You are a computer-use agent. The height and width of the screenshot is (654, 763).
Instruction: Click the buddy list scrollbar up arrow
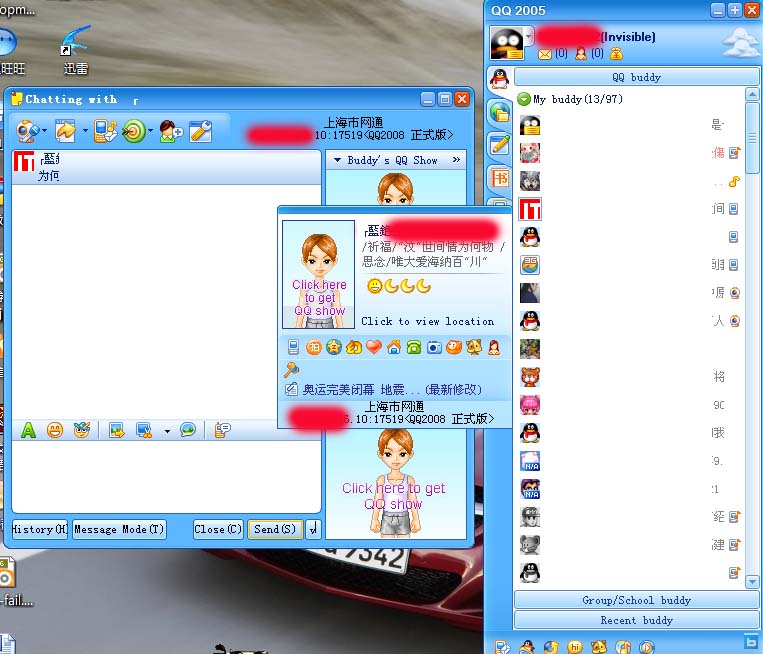pyautogui.click(x=752, y=94)
